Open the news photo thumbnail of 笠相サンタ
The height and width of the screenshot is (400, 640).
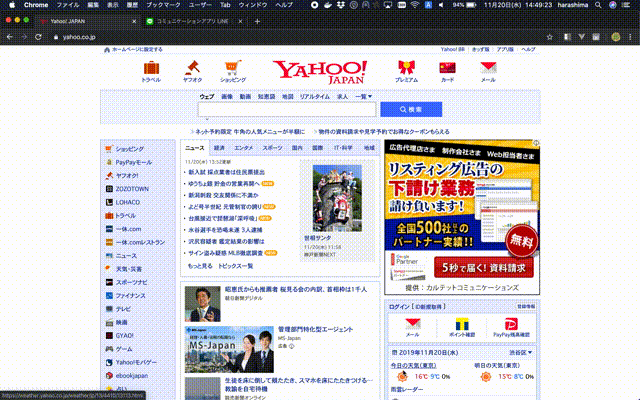click(337, 198)
